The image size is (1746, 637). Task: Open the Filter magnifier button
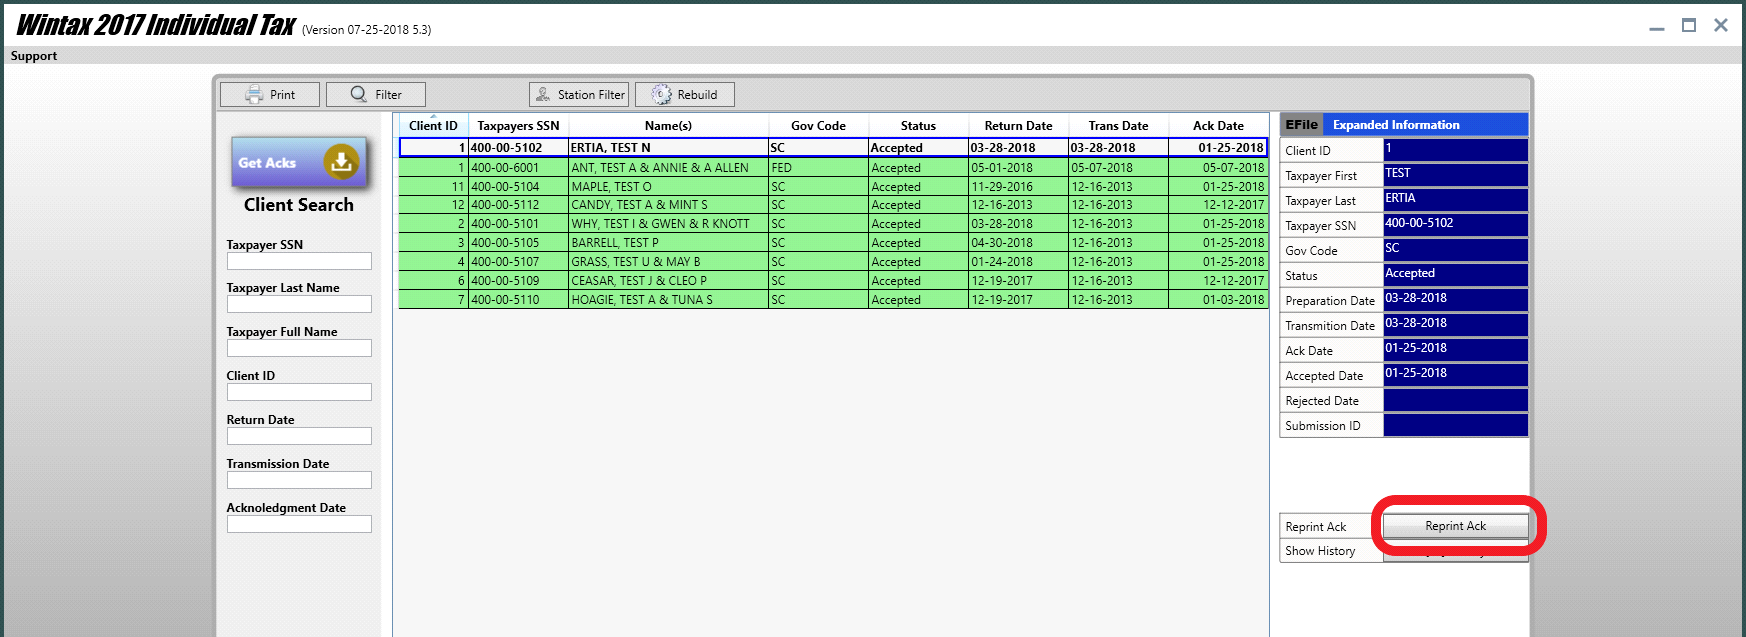click(x=376, y=94)
